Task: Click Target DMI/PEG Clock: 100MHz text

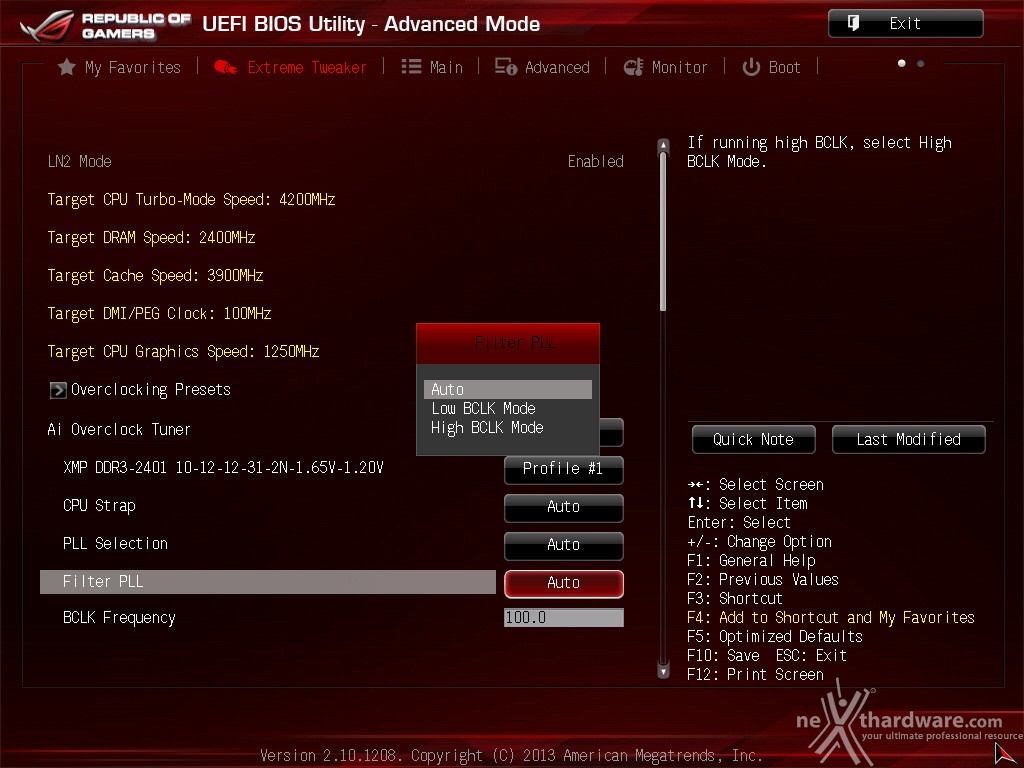Action: pyautogui.click(x=159, y=313)
